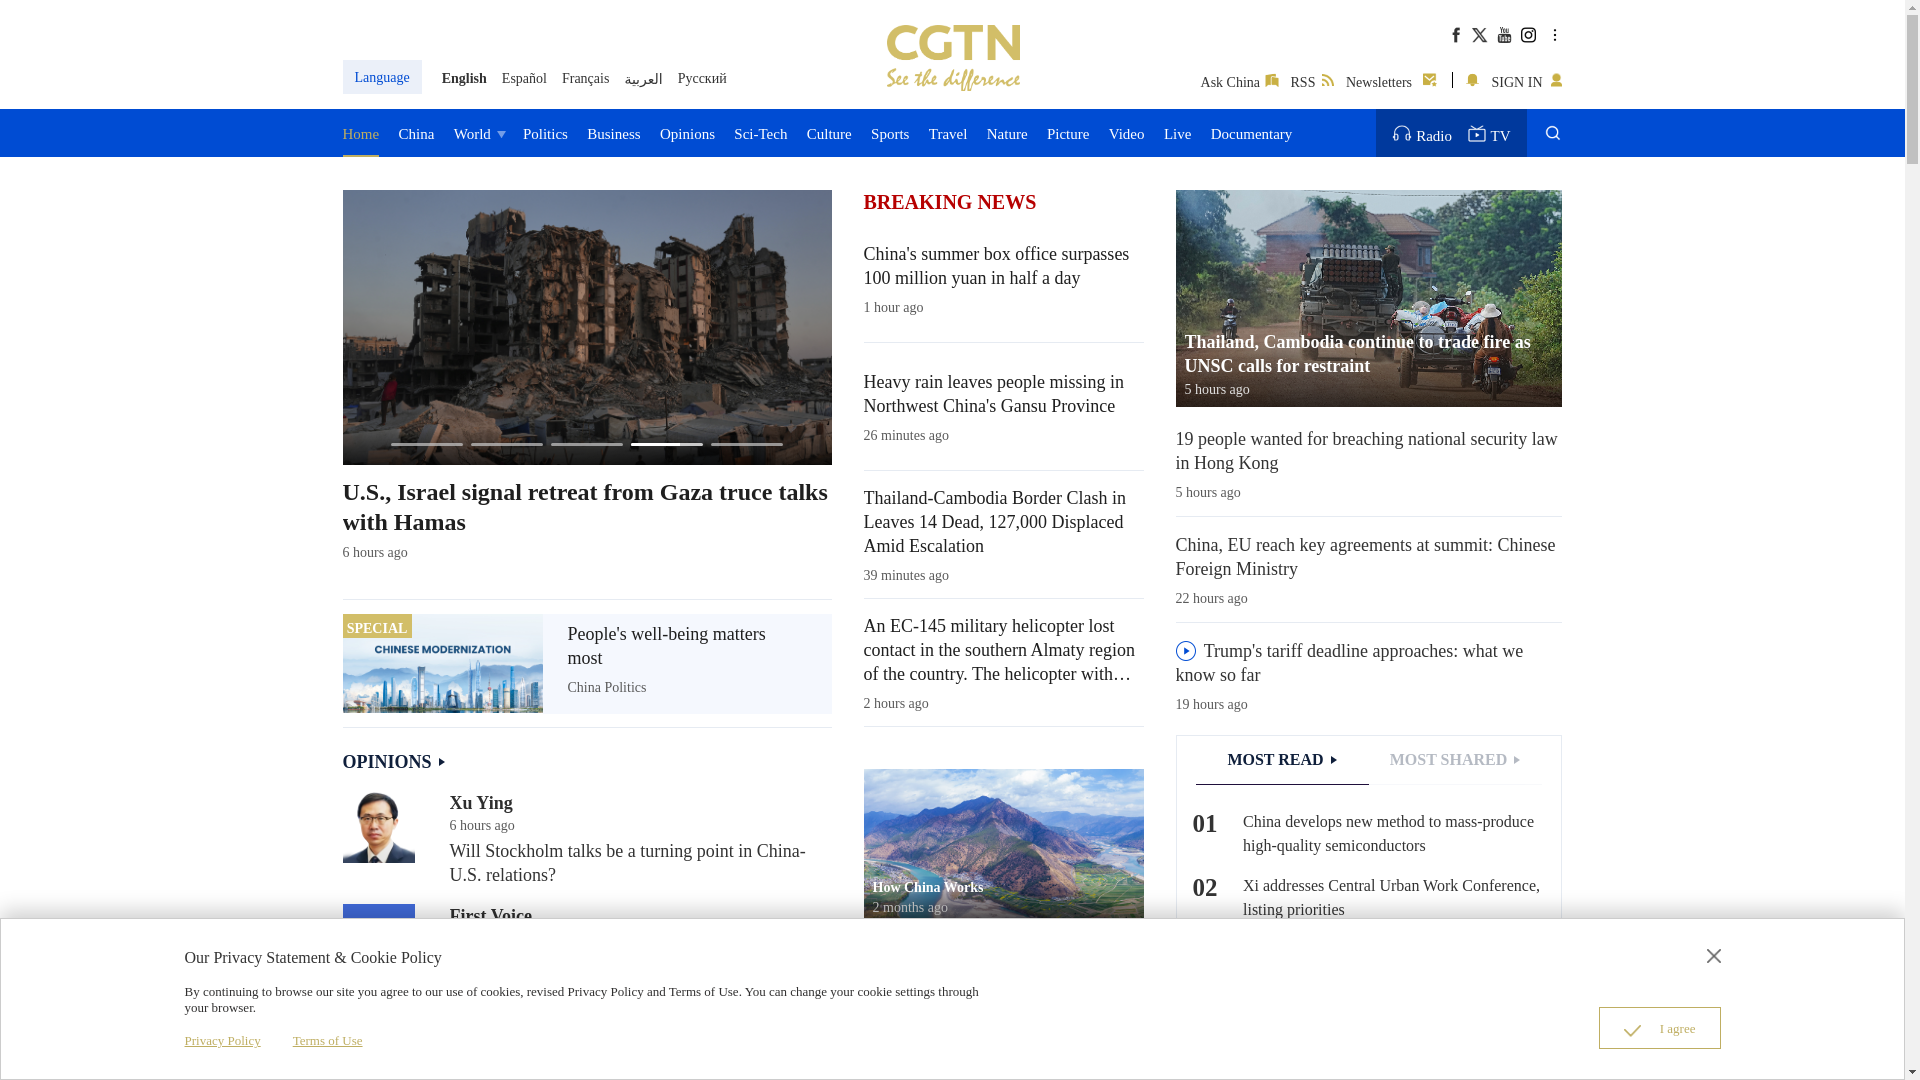Click the notification bell icon
This screenshot has width=1920, height=1080.
[x=1472, y=80]
